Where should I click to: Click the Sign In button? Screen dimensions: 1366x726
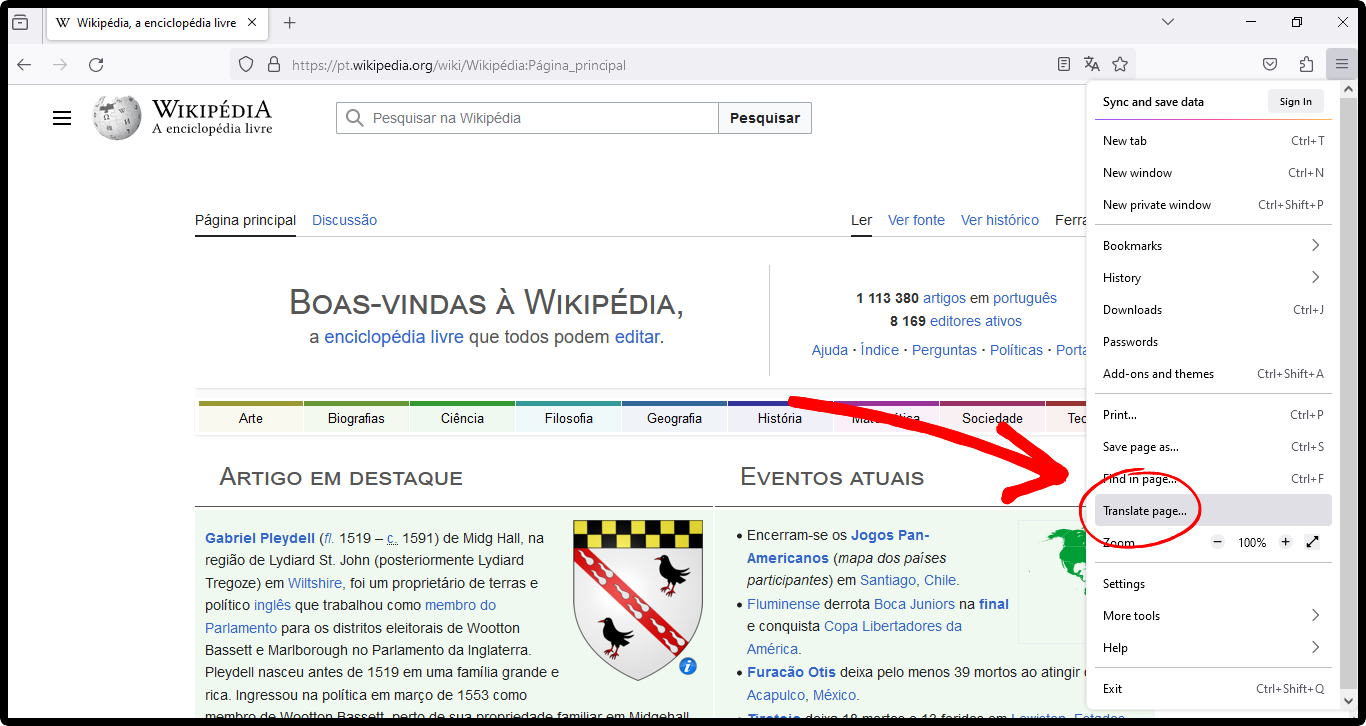point(1295,101)
